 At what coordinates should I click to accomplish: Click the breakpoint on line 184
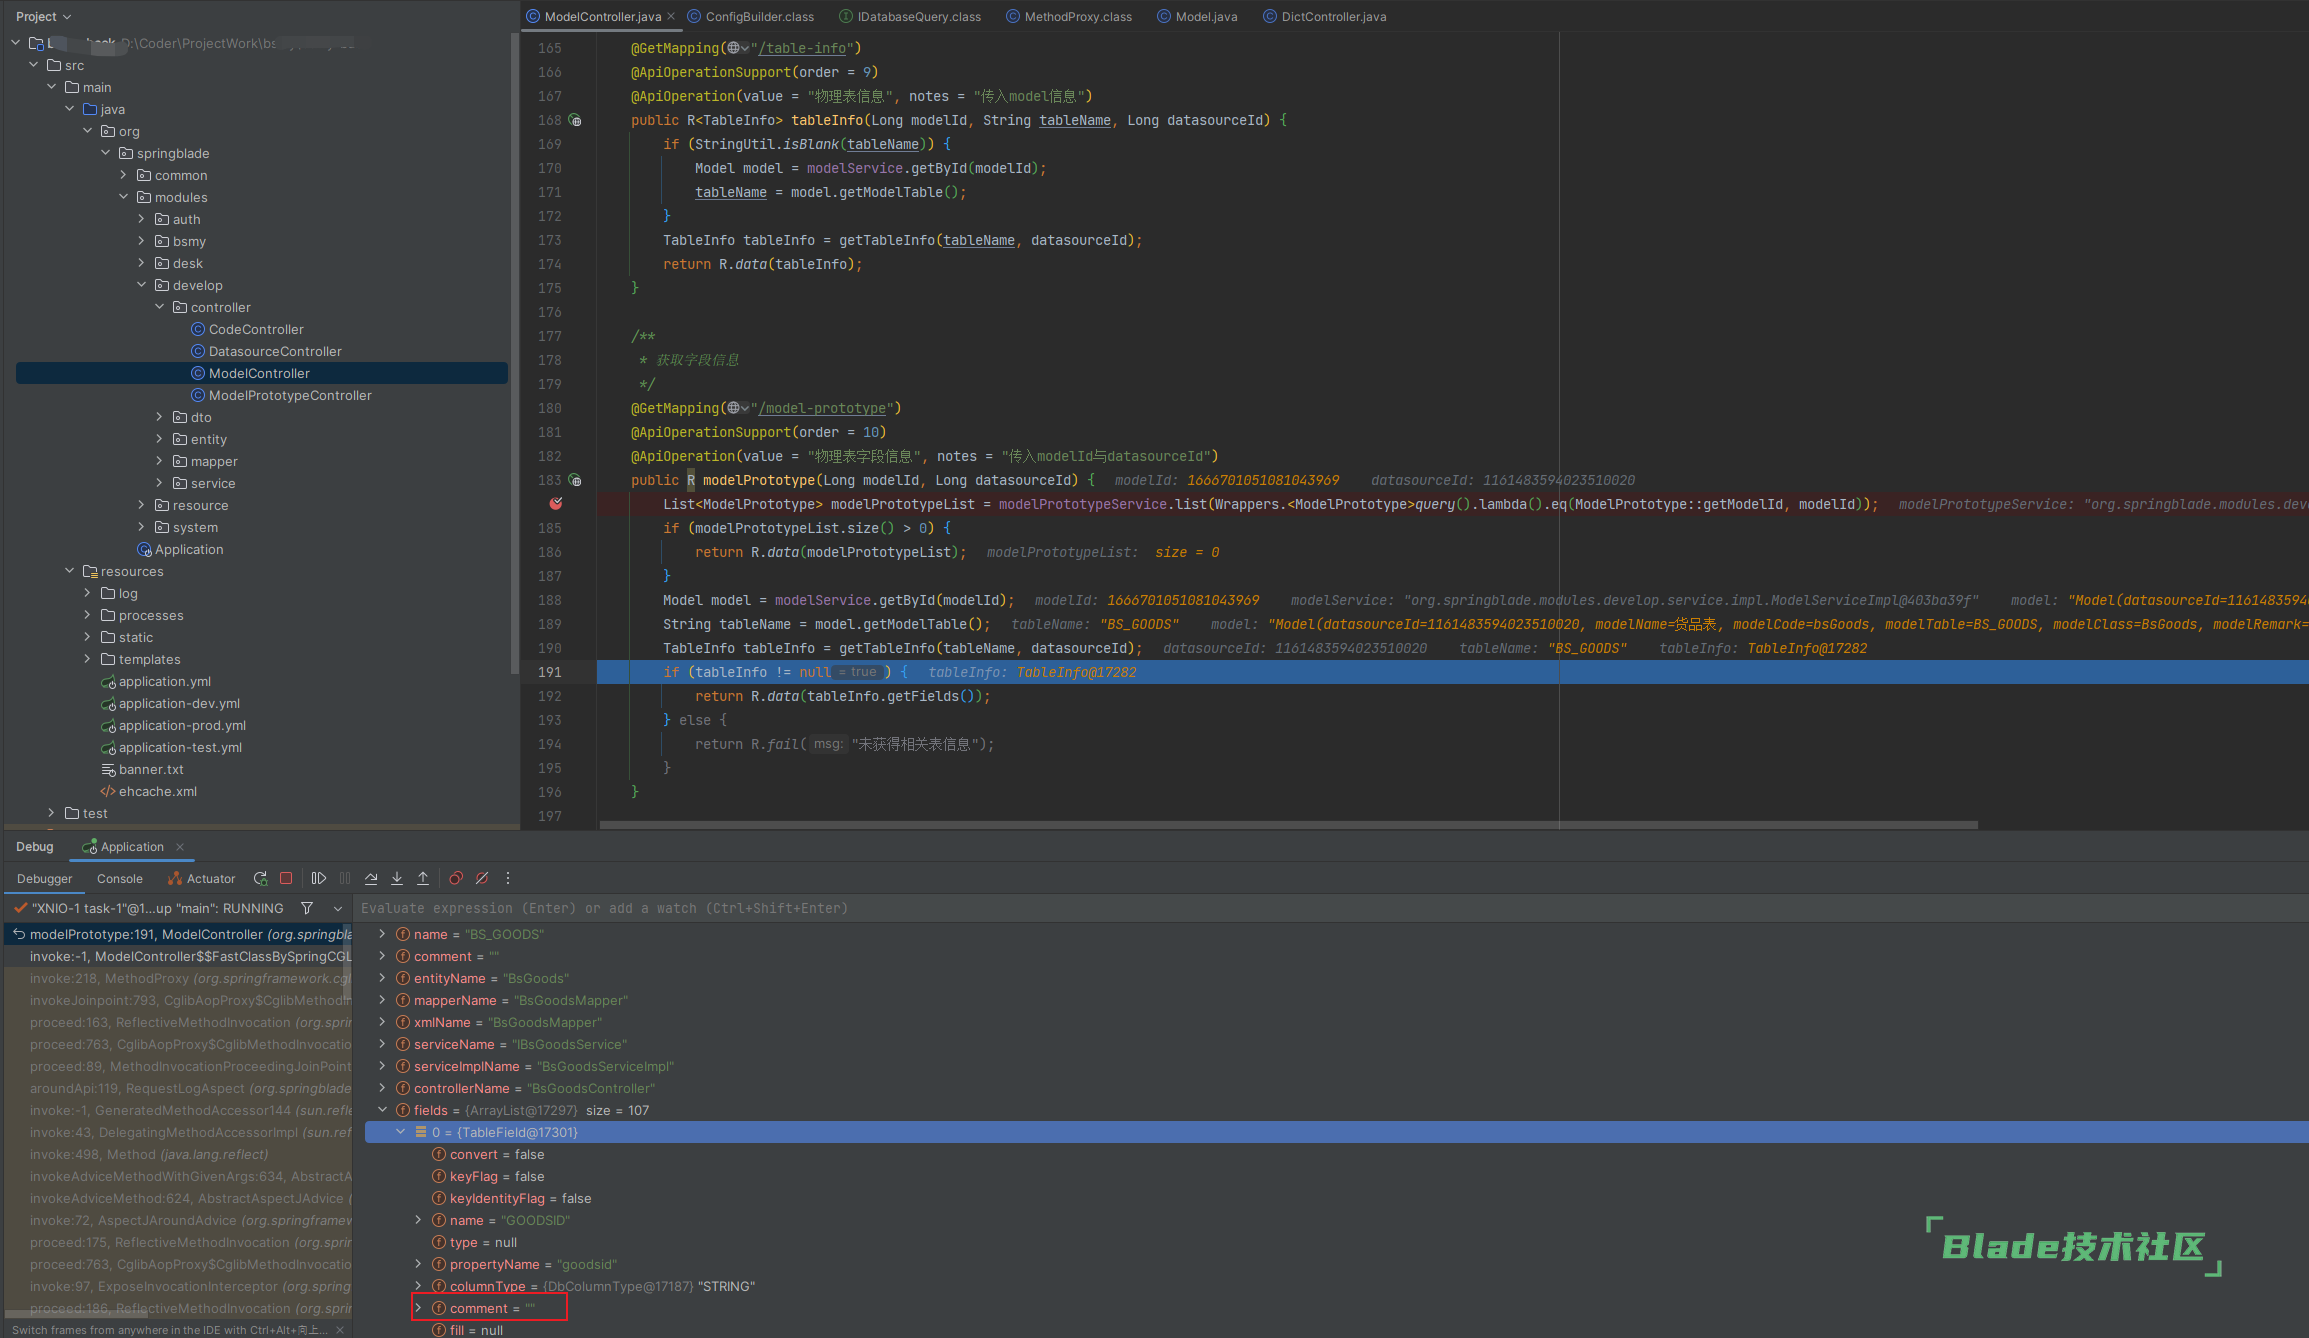click(x=556, y=504)
